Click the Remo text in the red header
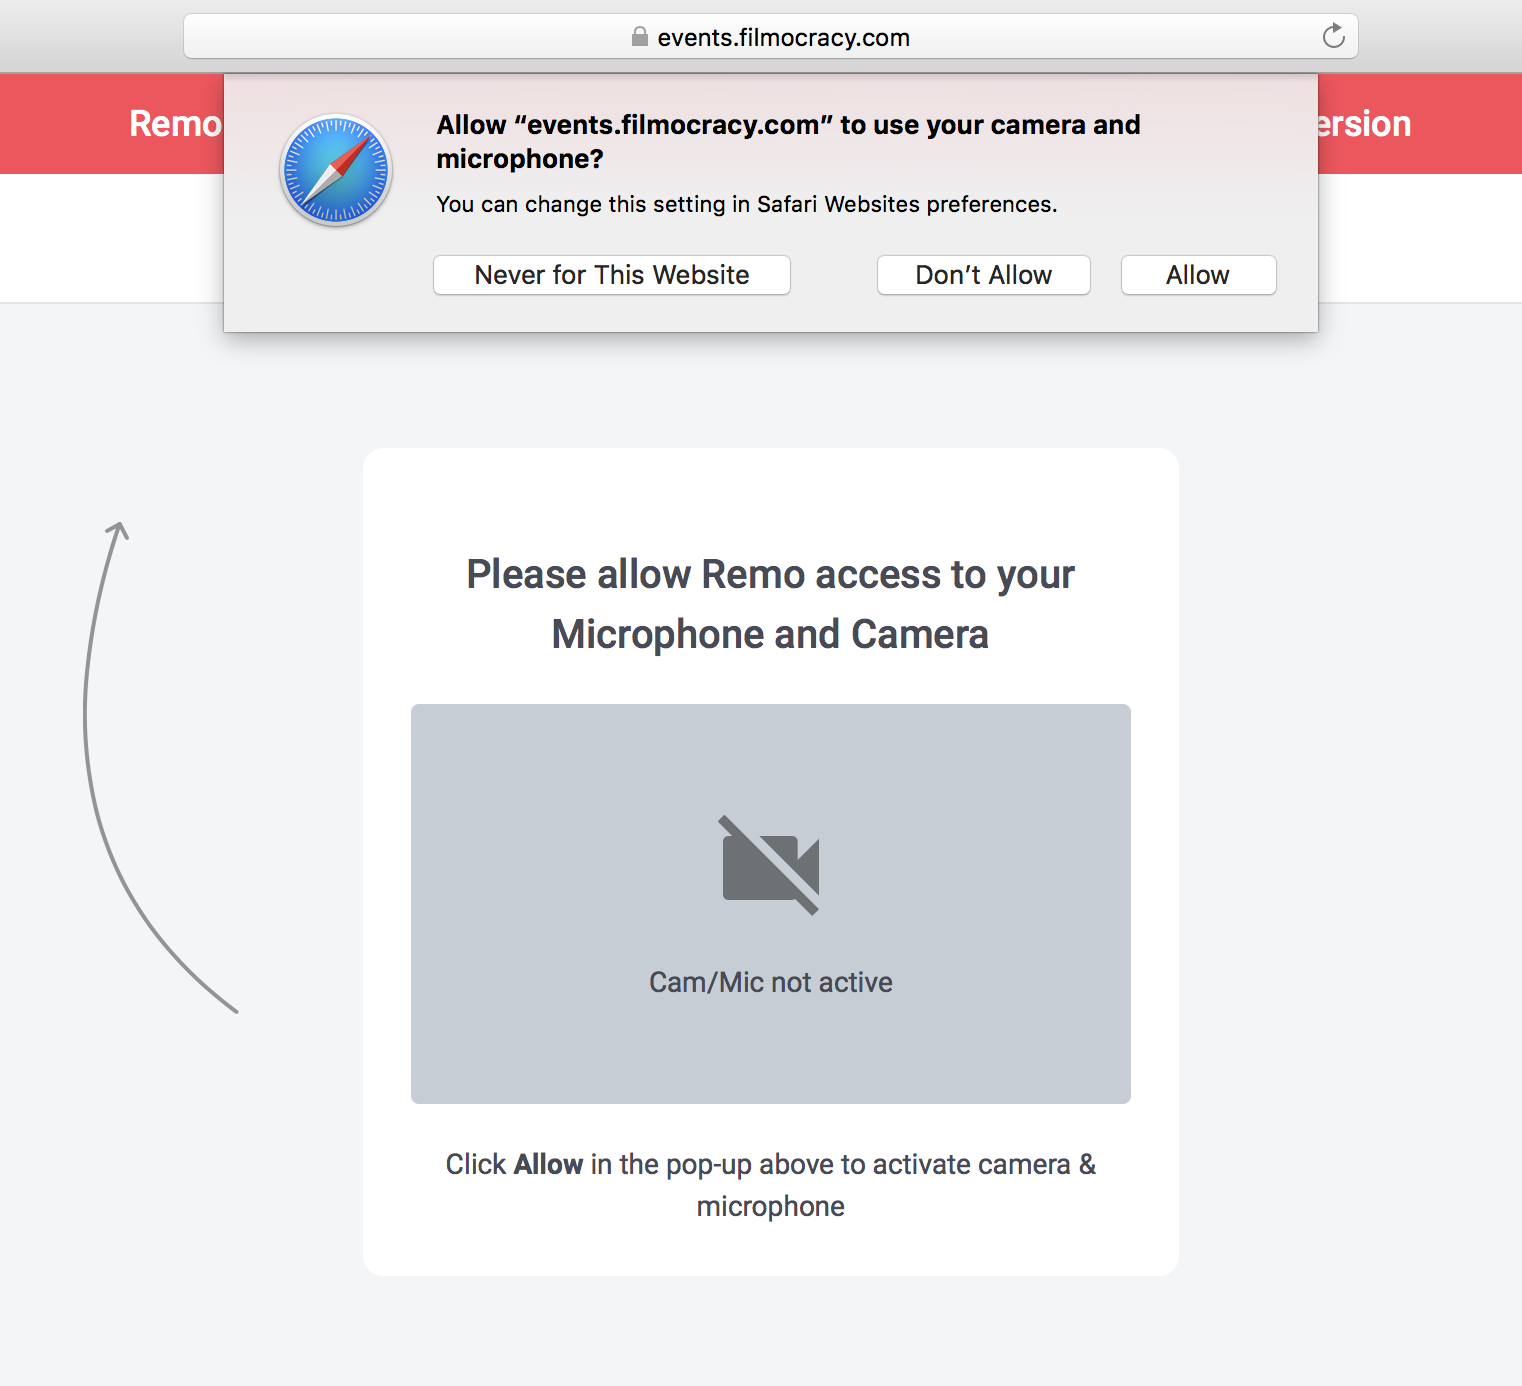The height and width of the screenshot is (1386, 1522). click(x=175, y=124)
